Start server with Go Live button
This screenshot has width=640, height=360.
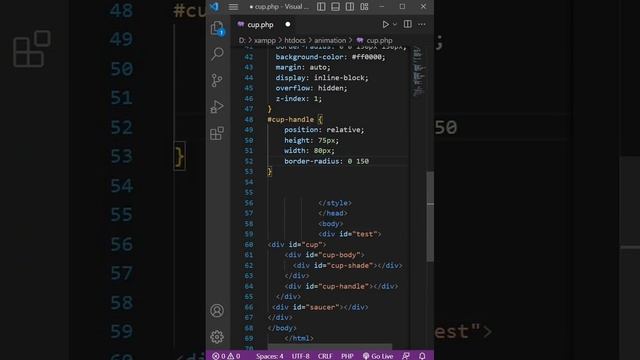(x=378, y=356)
